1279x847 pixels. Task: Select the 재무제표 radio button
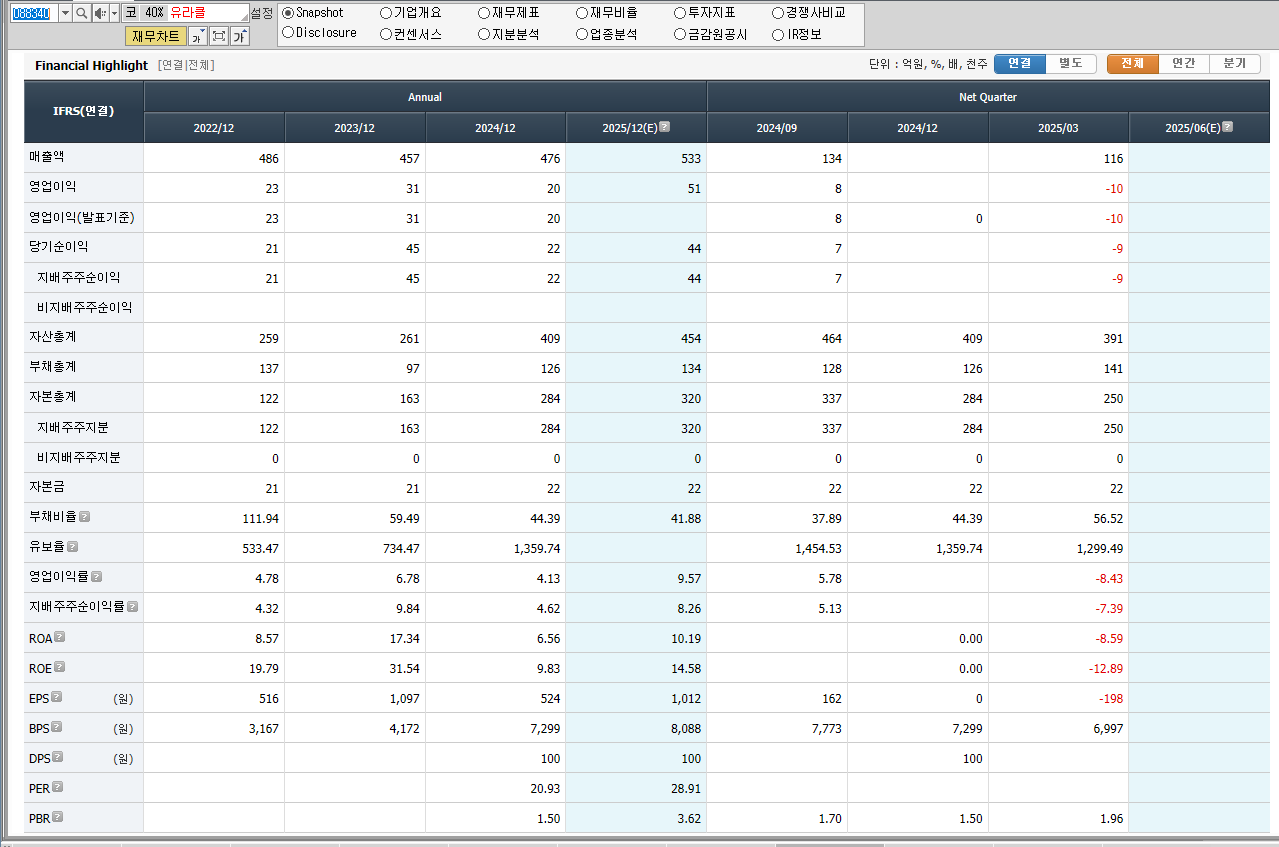[x=484, y=13]
